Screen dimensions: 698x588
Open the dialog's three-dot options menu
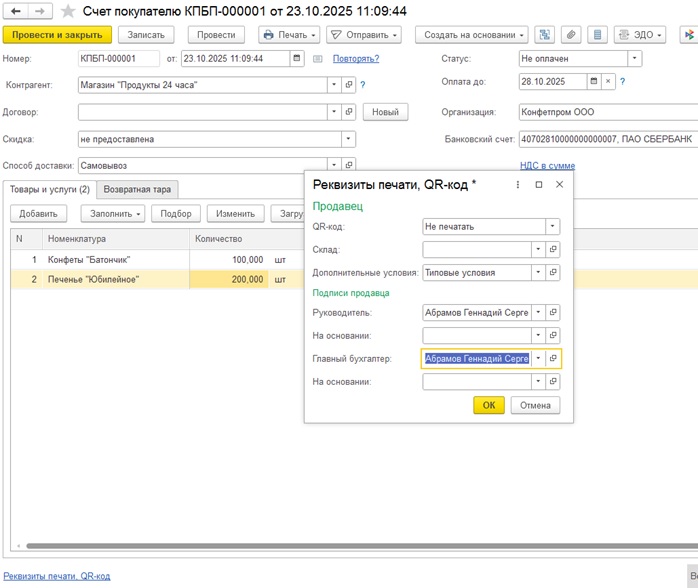tap(517, 184)
